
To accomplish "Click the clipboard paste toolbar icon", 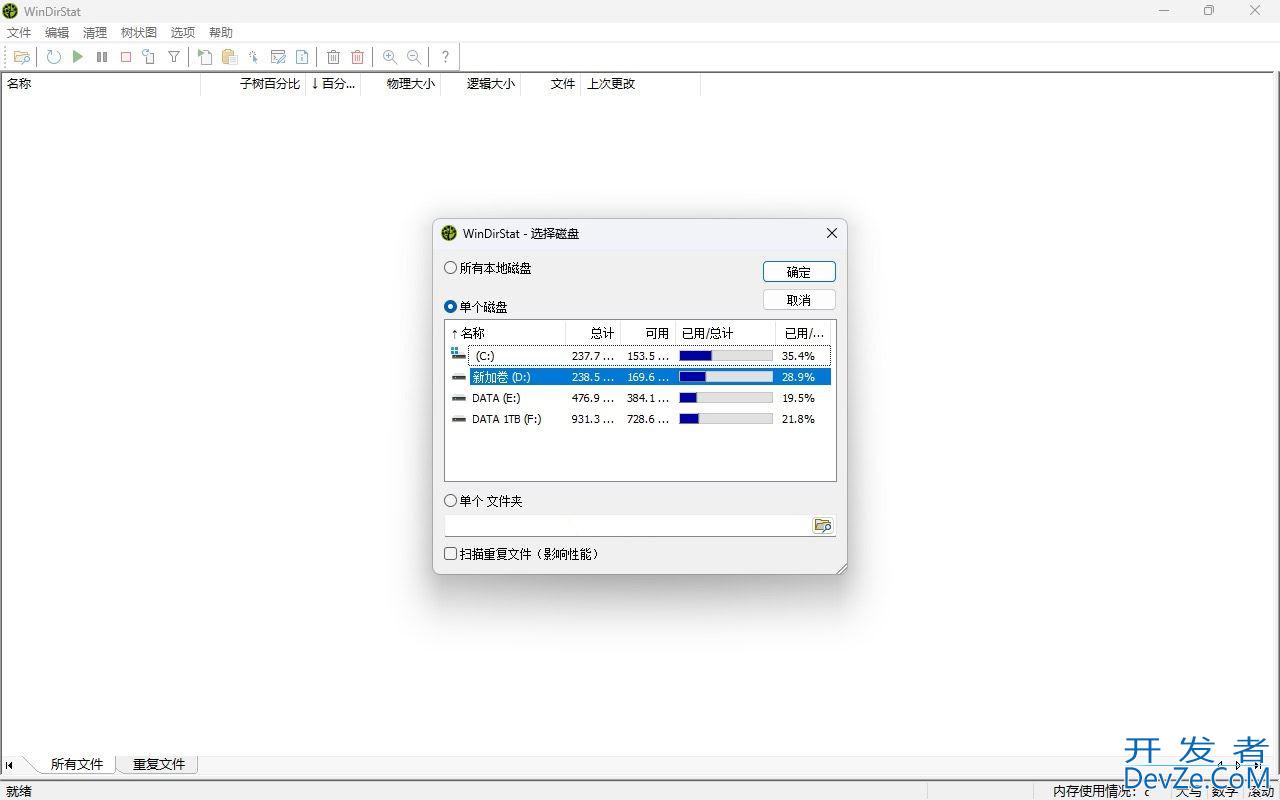I will (229, 57).
